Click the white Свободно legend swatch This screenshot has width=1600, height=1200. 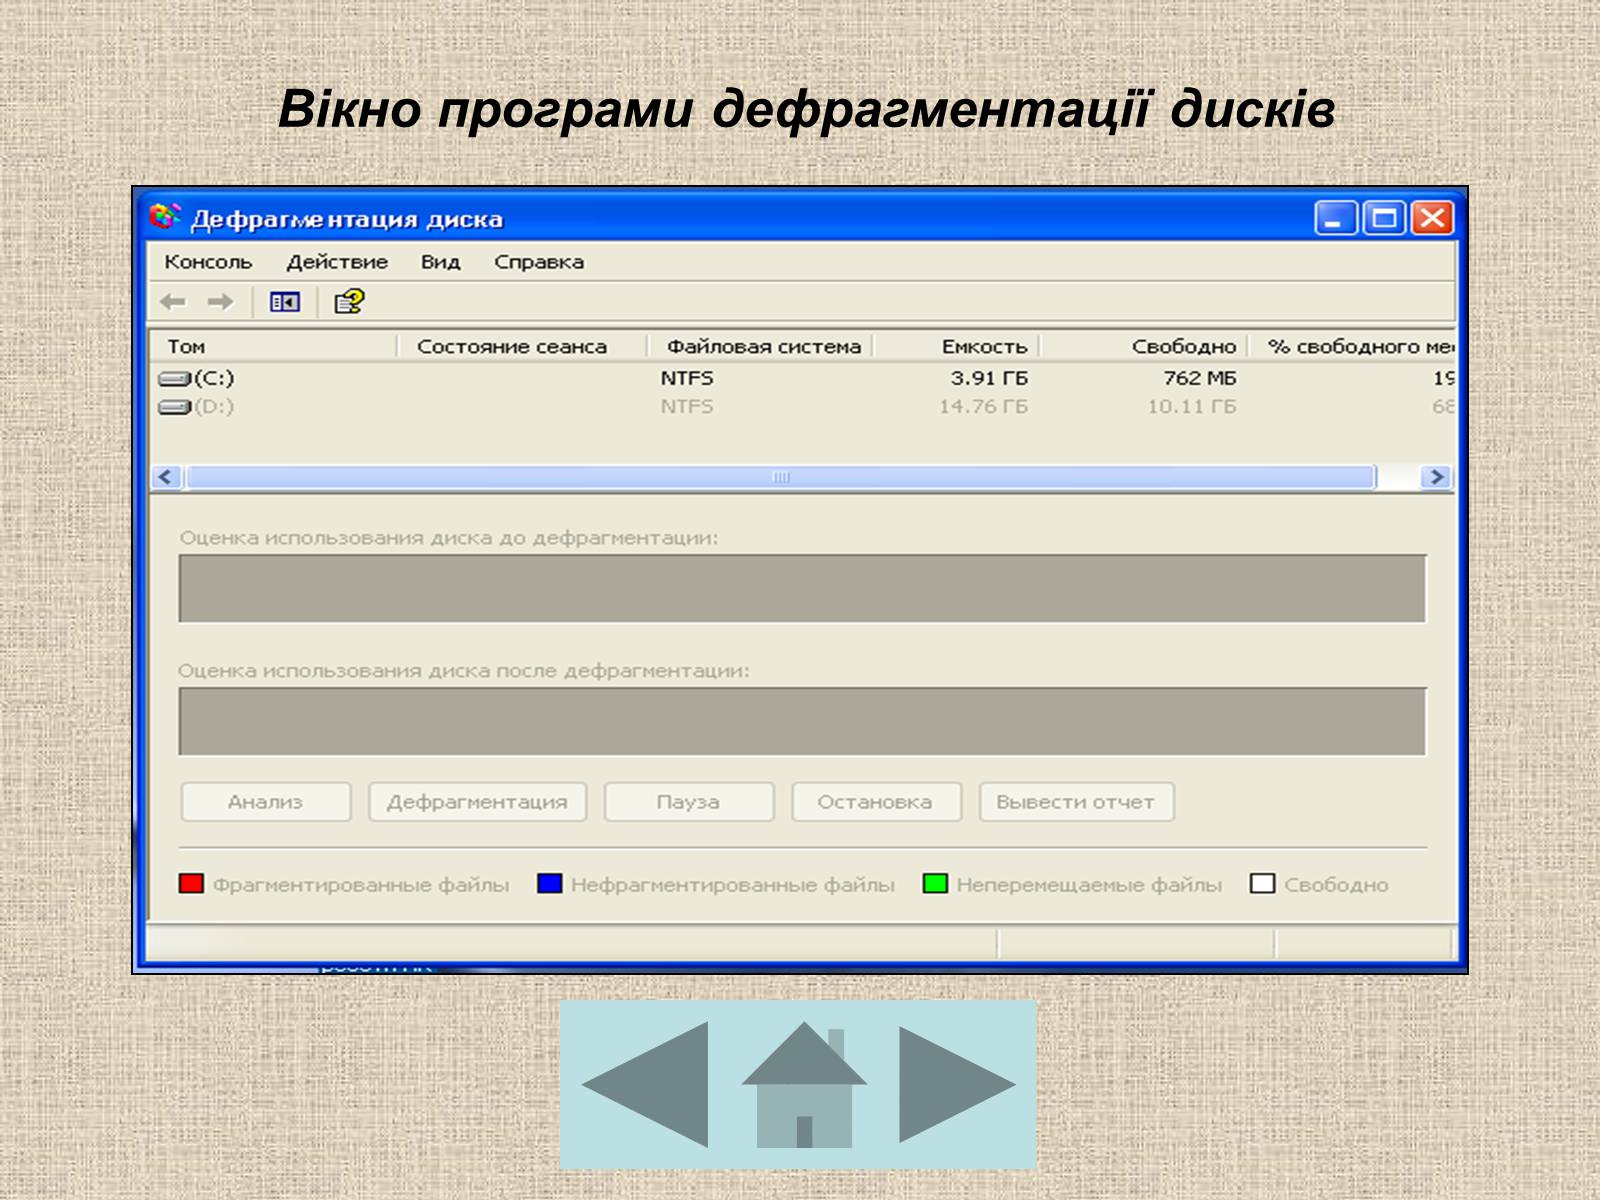(1263, 884)
